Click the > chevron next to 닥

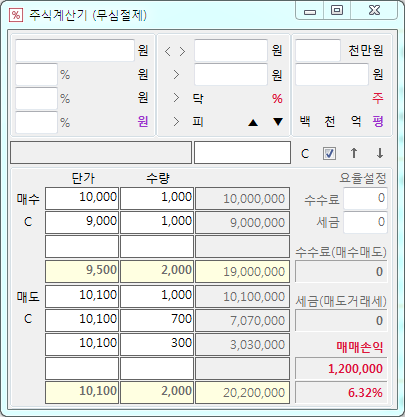click(176, 98)
